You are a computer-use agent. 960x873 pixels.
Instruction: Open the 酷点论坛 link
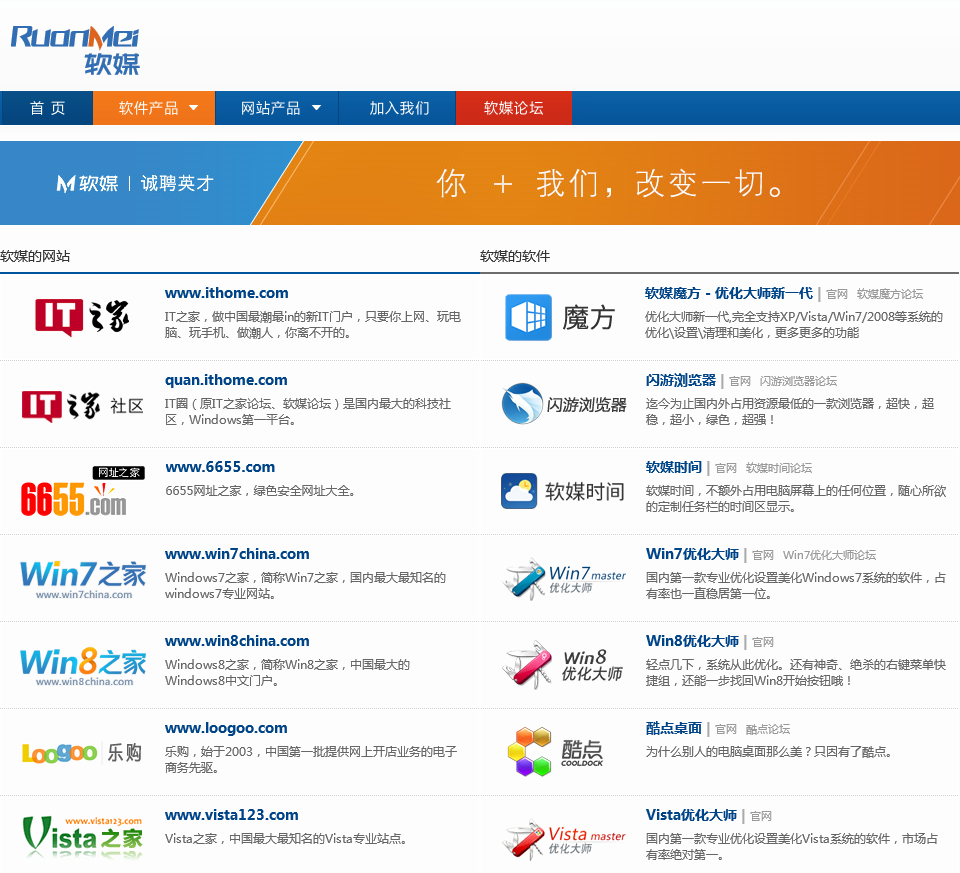(x=768, y=729)
